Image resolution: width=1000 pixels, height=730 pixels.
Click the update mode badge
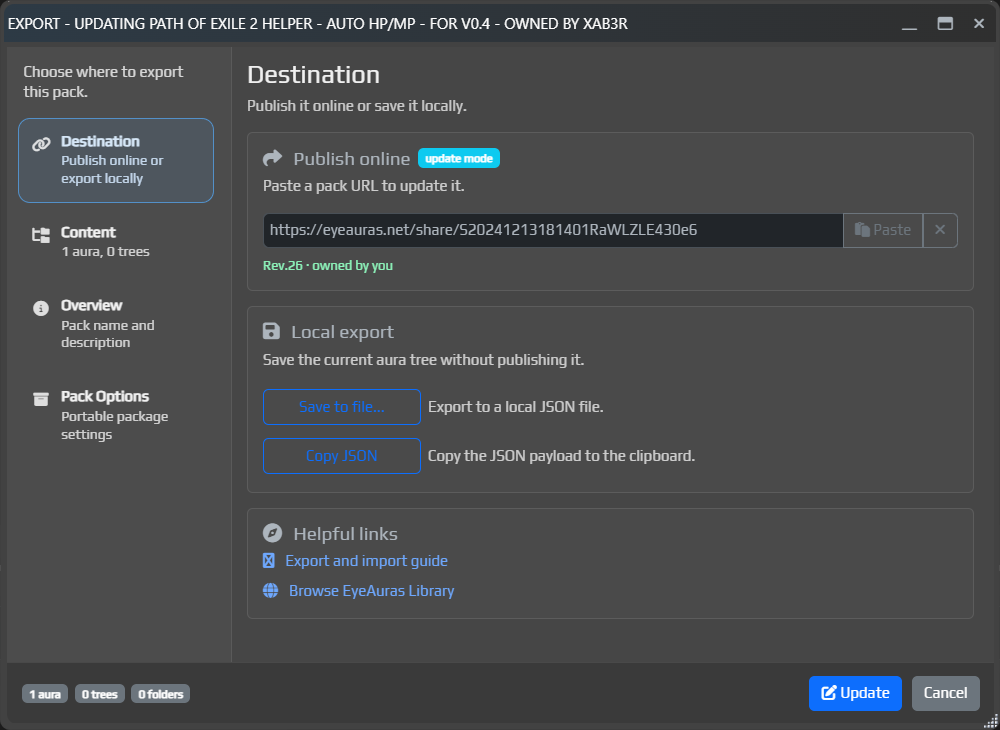[x=458, y=157]
